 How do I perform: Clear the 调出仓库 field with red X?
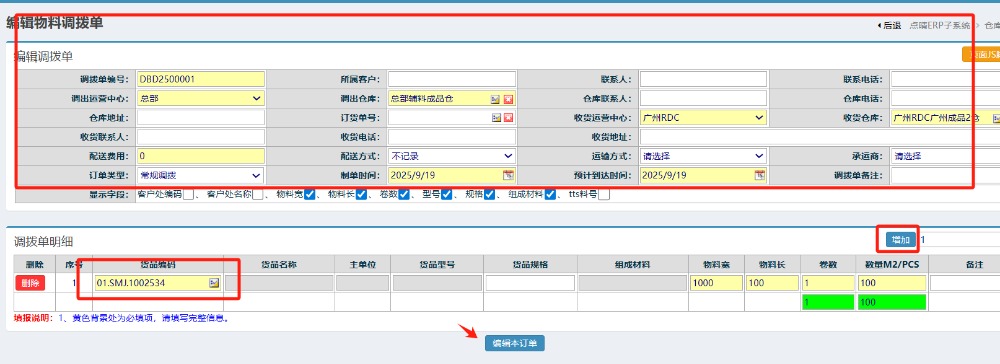(508, 99)
